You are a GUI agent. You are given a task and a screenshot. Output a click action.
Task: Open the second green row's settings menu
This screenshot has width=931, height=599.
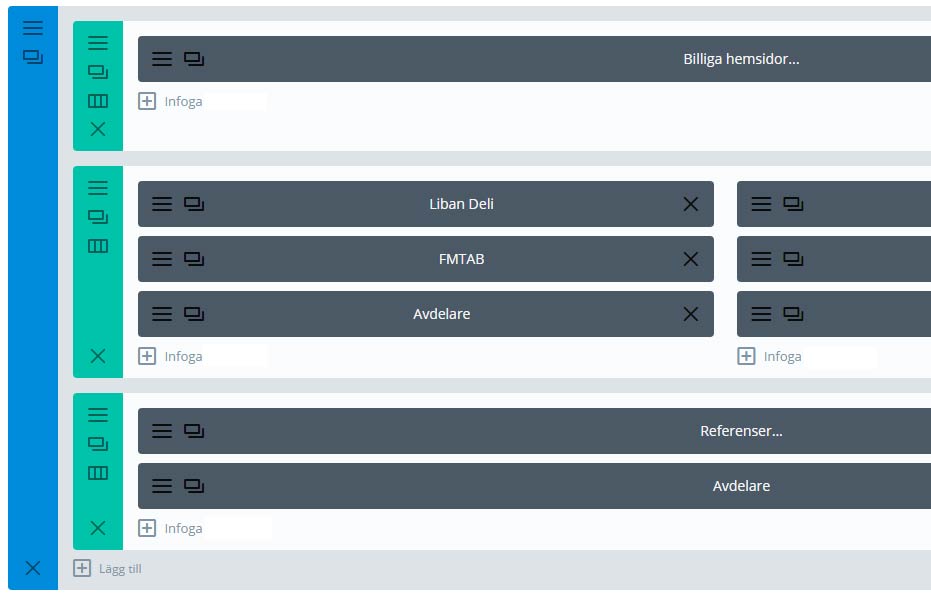click(x=98, y=187)
